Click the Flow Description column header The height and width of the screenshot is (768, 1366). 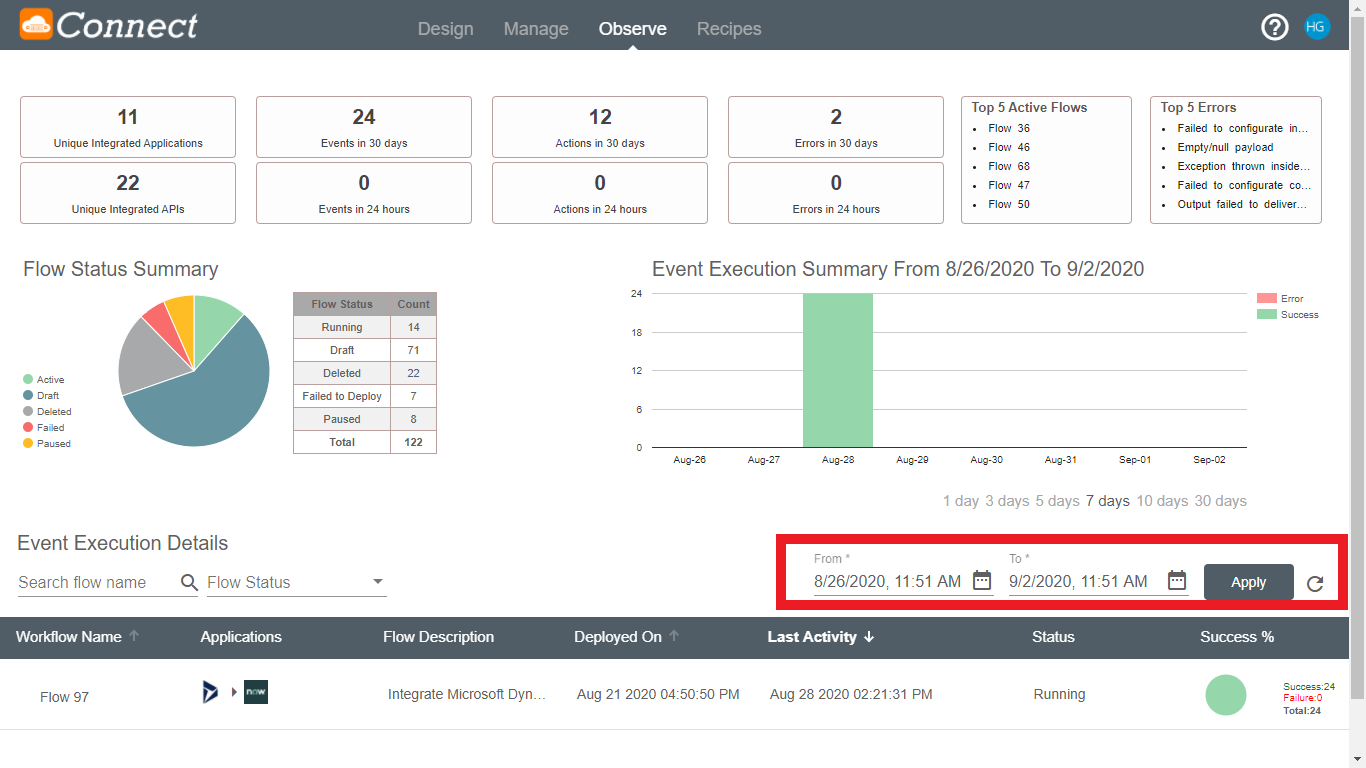pyautogui.click(x=438, y=637)
